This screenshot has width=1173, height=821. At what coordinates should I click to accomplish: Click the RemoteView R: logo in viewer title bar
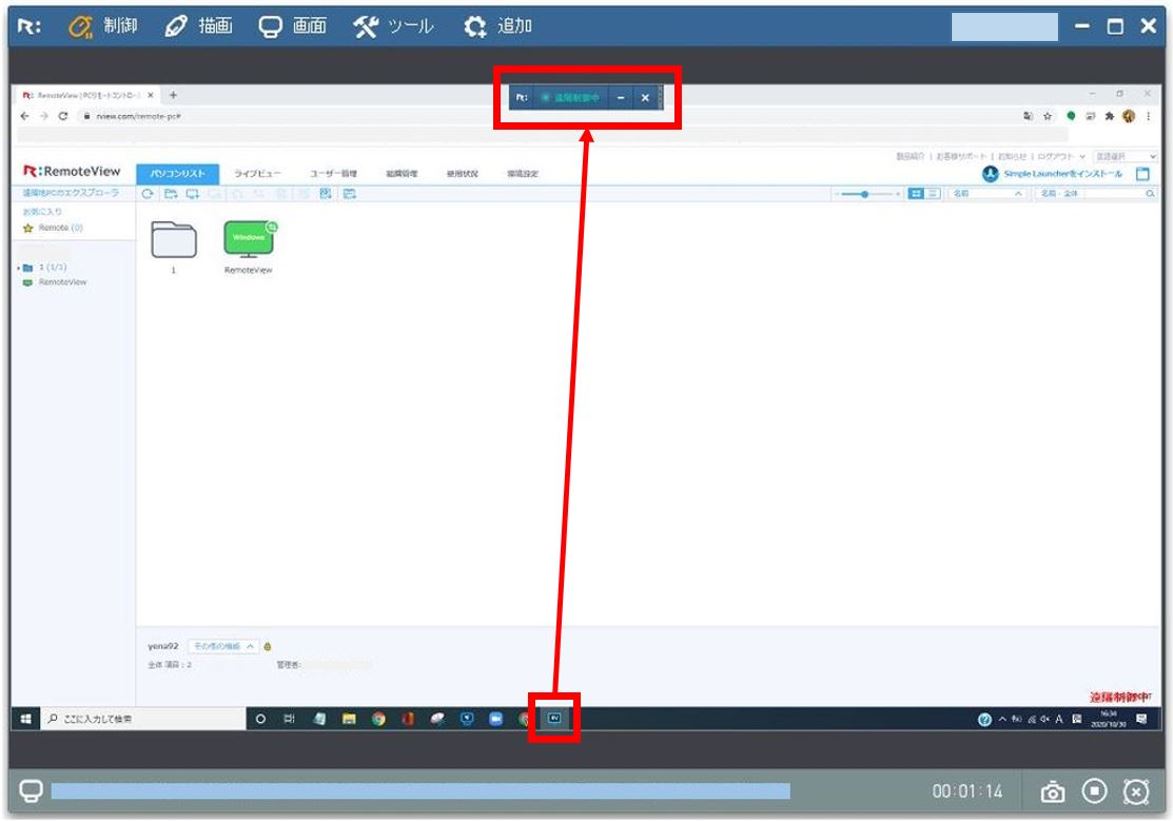point(29,26)
